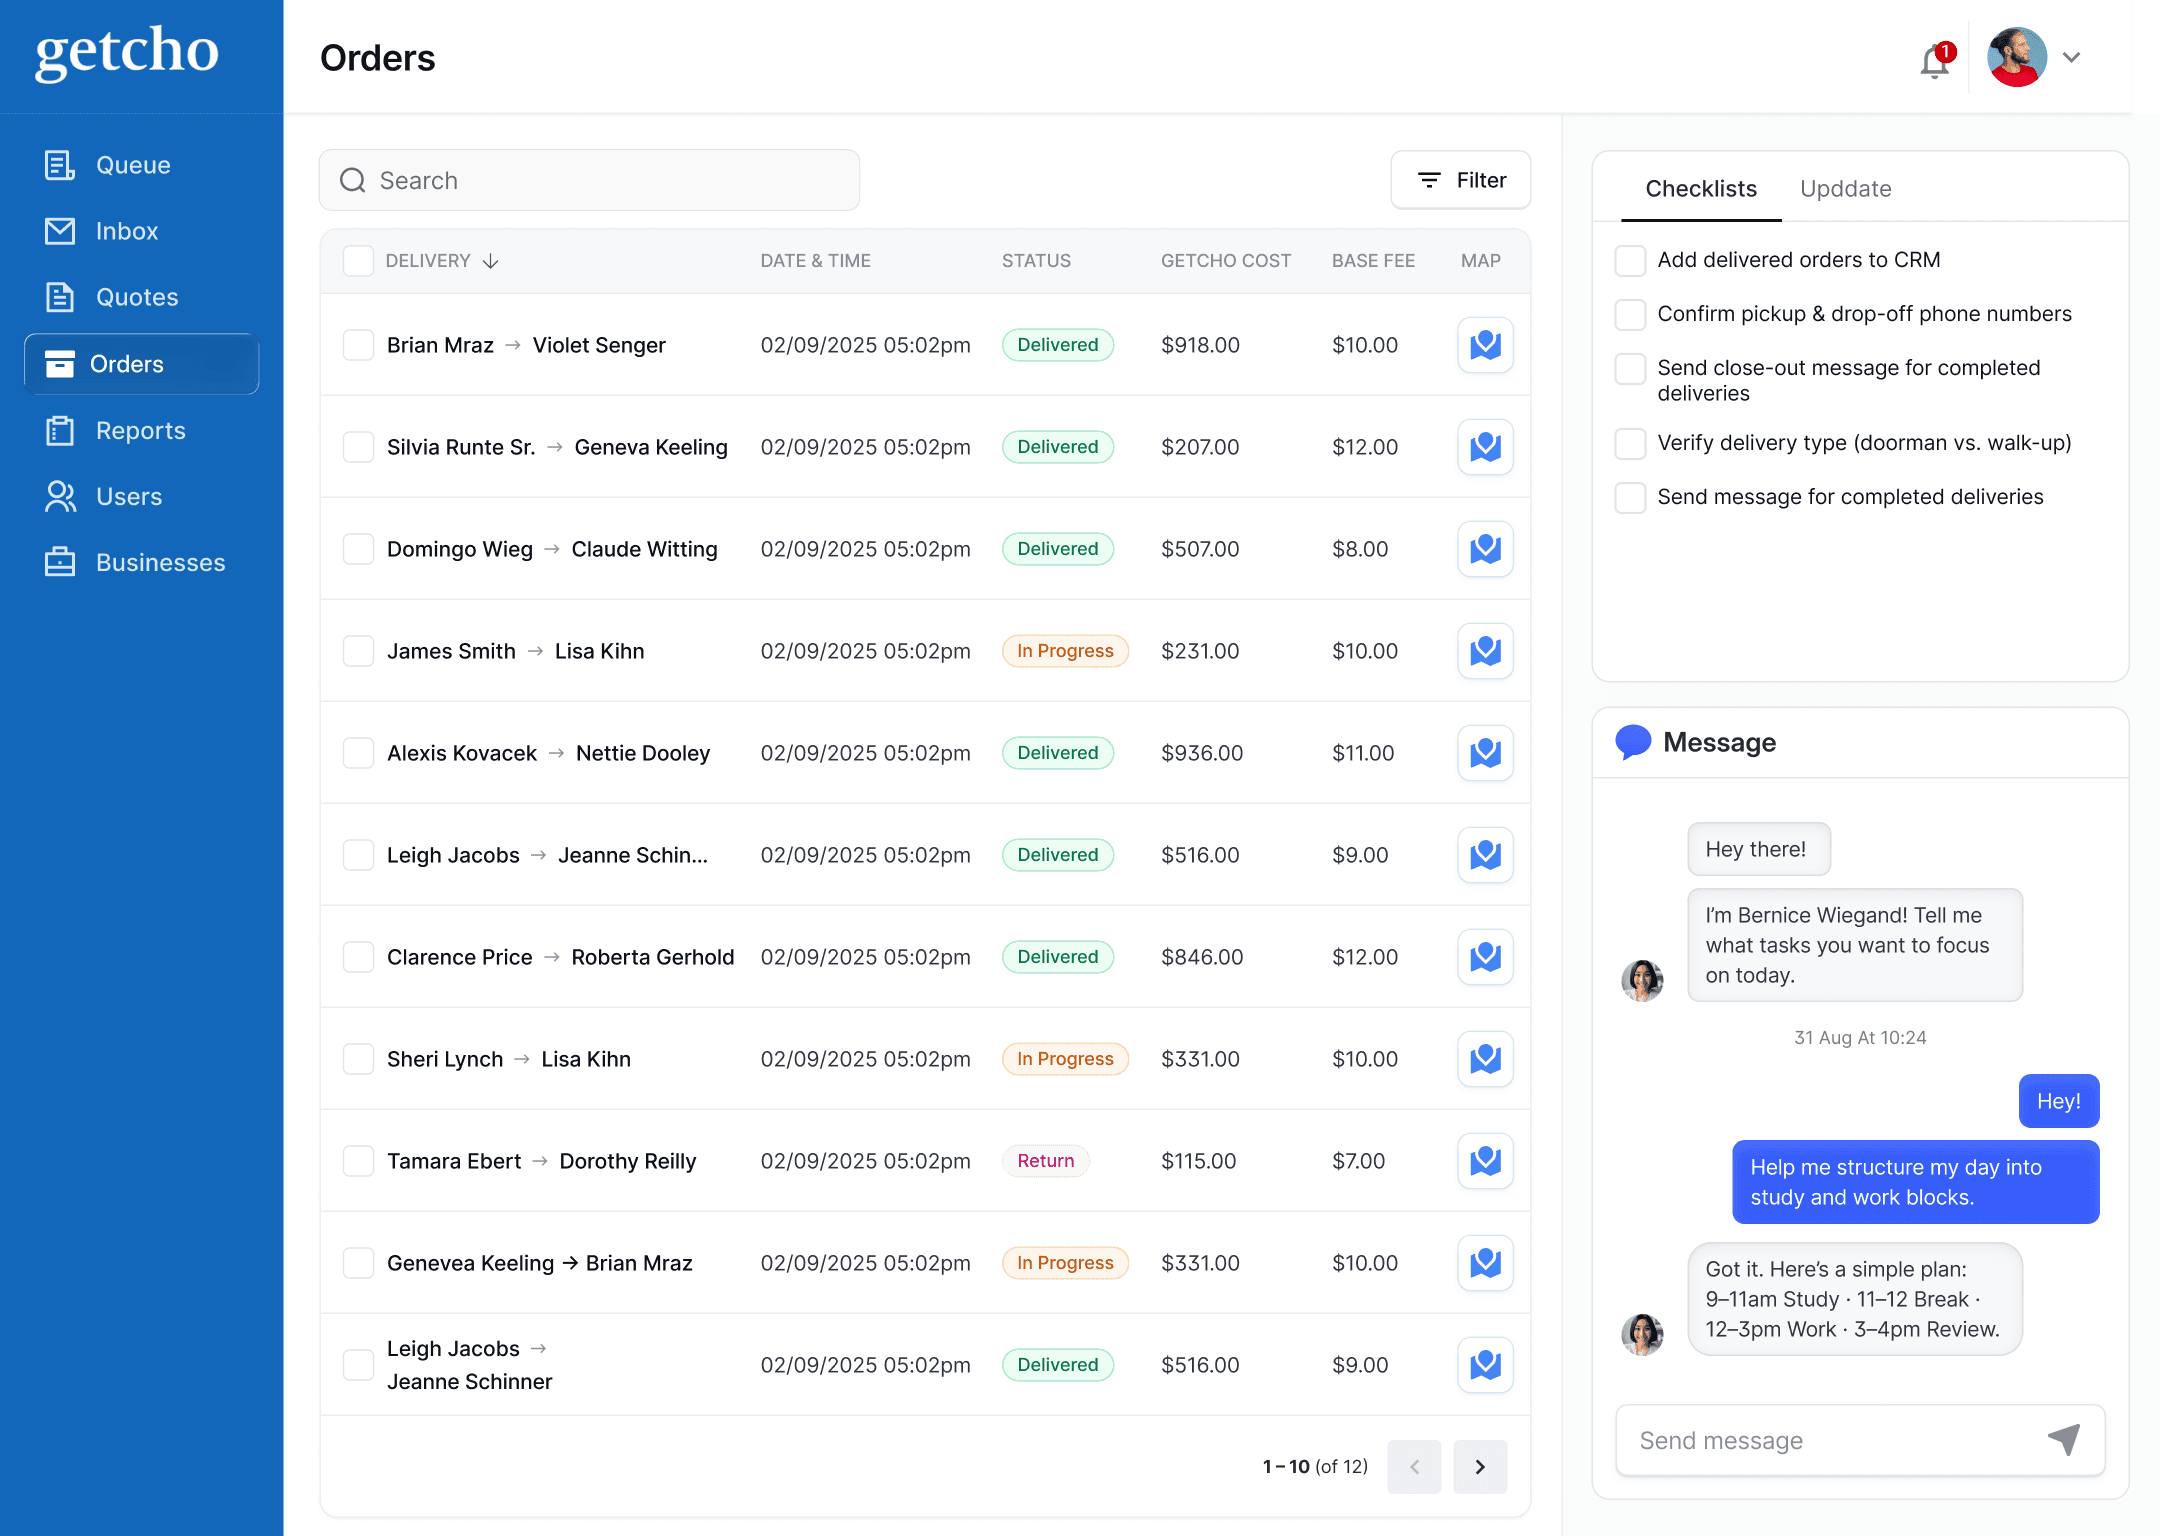Click the send message paper plane icon
This screenshot has height=1536, width=2160.
point(2064,1439)
